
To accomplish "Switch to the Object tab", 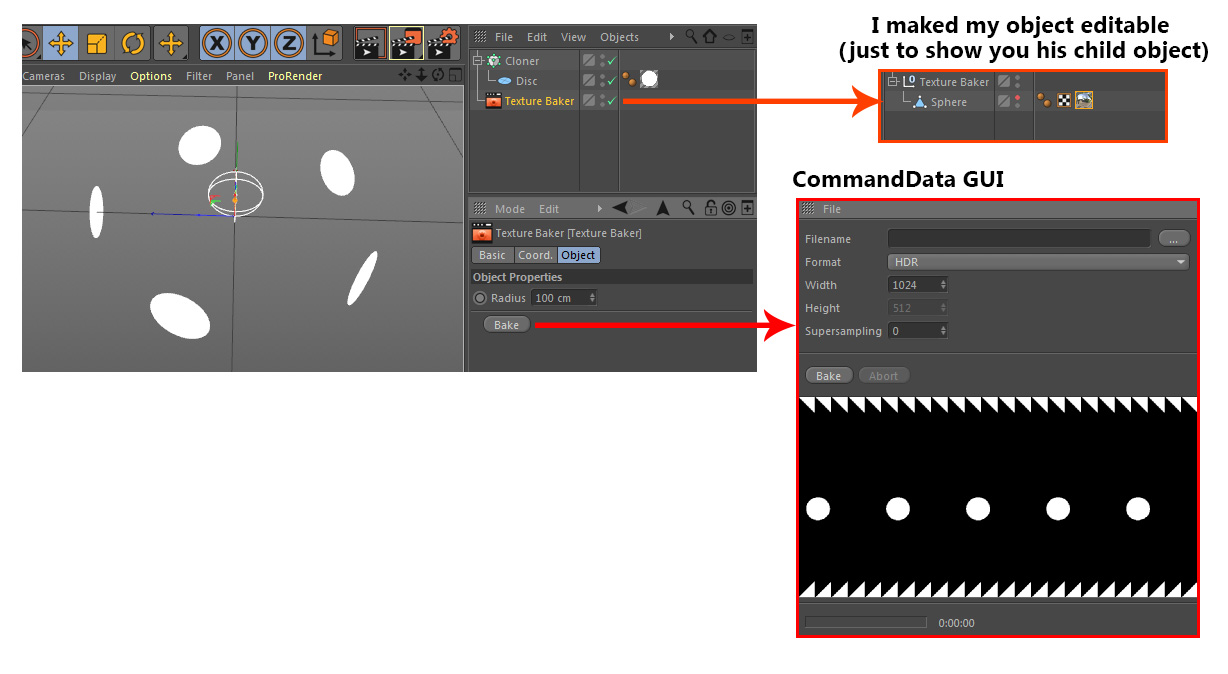I will tap(578, 255).
